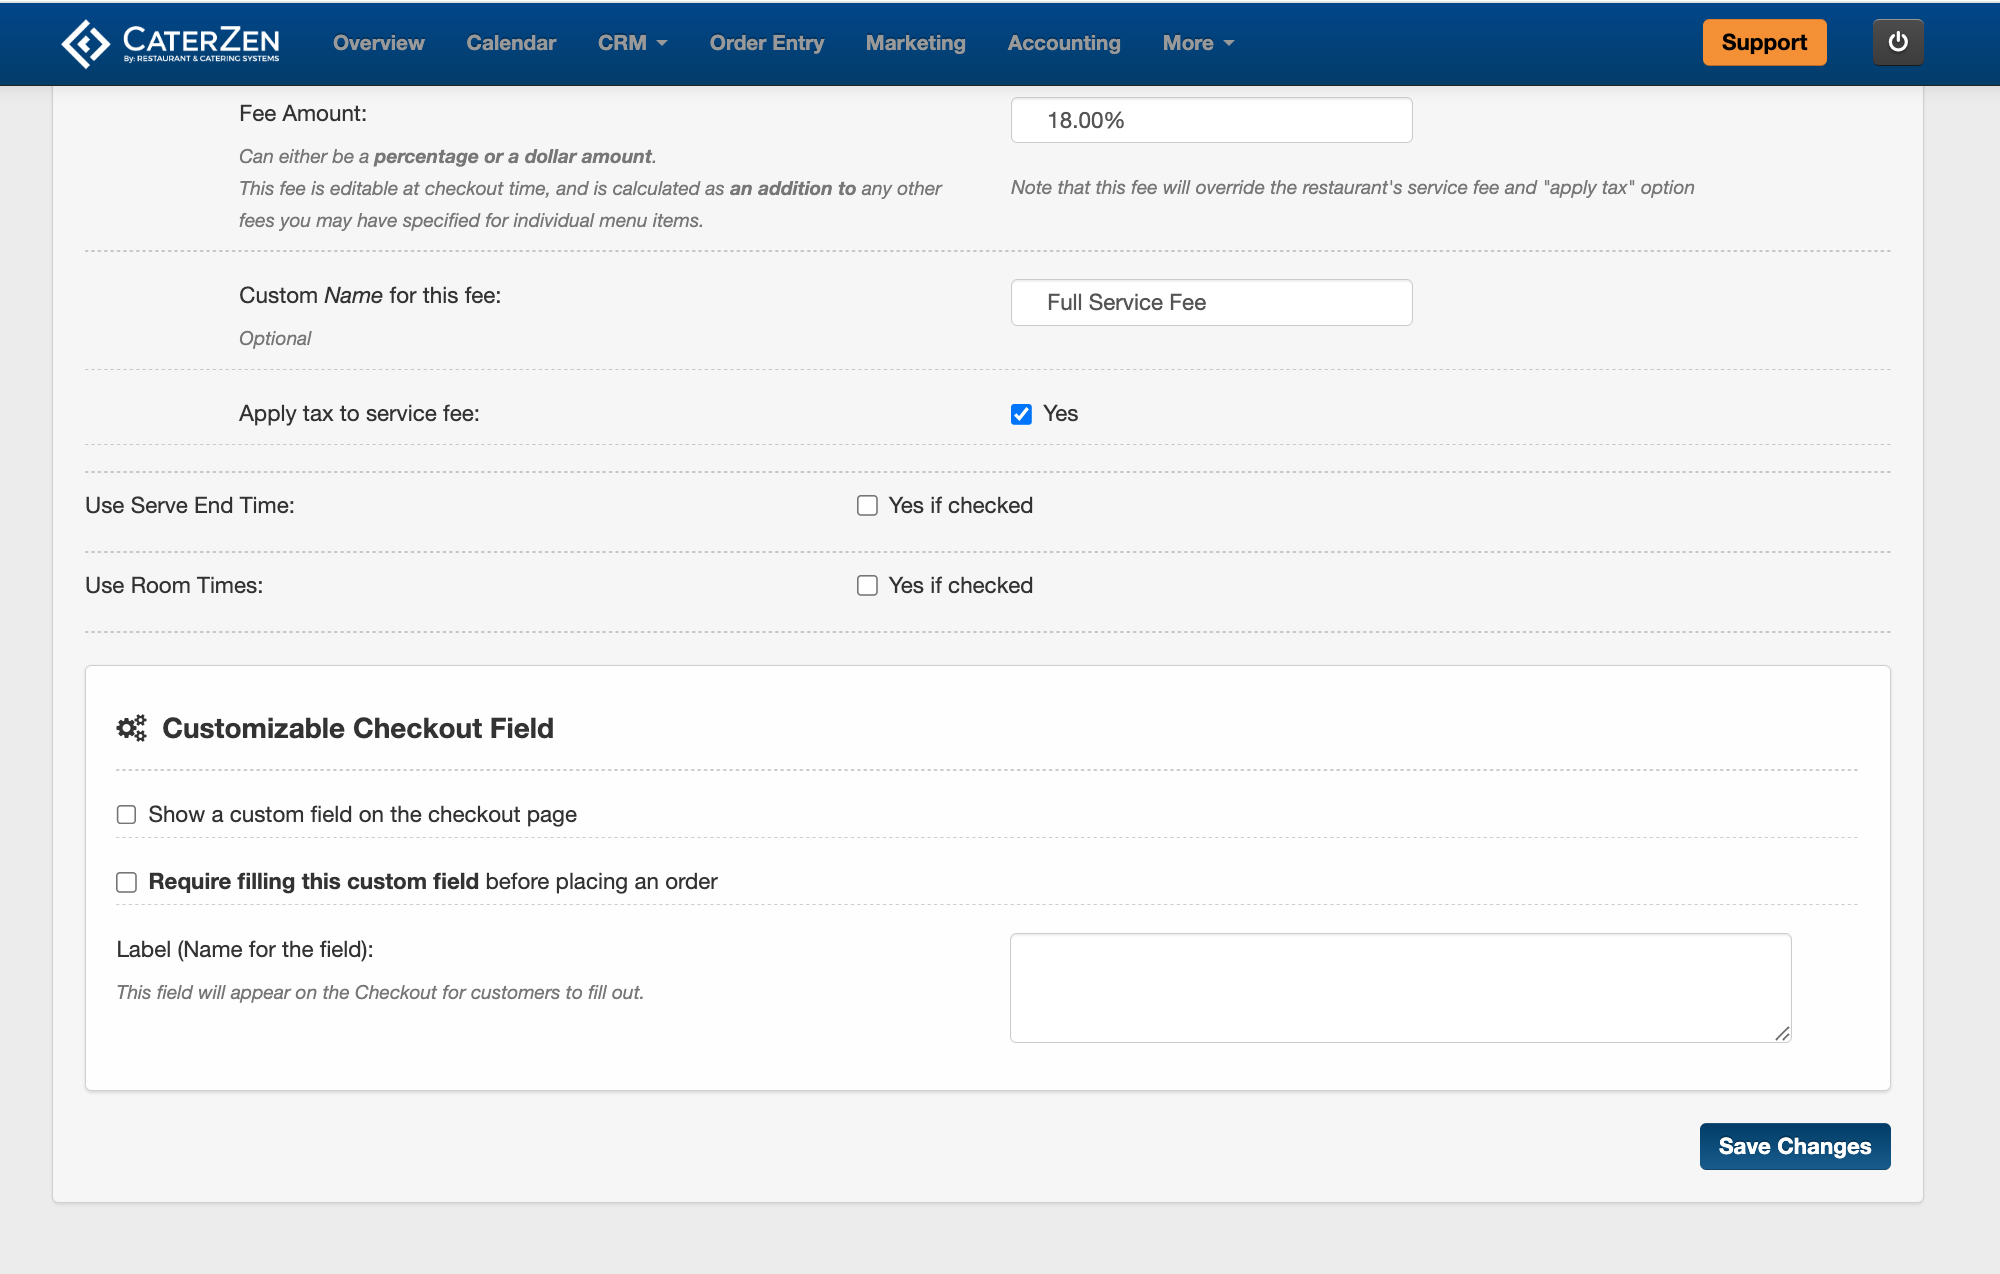Click the gears icon beside Customizable Checkout Field
The width and height of the screenshot is (2000, 1274).
[x=131, y=728]
